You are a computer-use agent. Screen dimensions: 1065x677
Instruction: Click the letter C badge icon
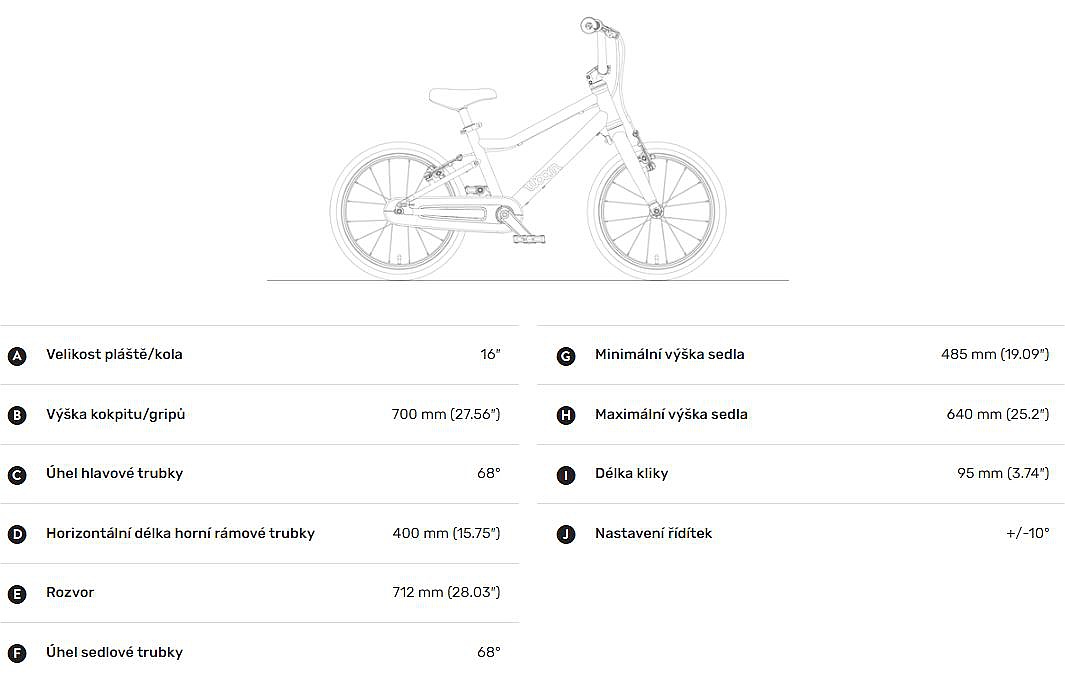pos(17,475)
